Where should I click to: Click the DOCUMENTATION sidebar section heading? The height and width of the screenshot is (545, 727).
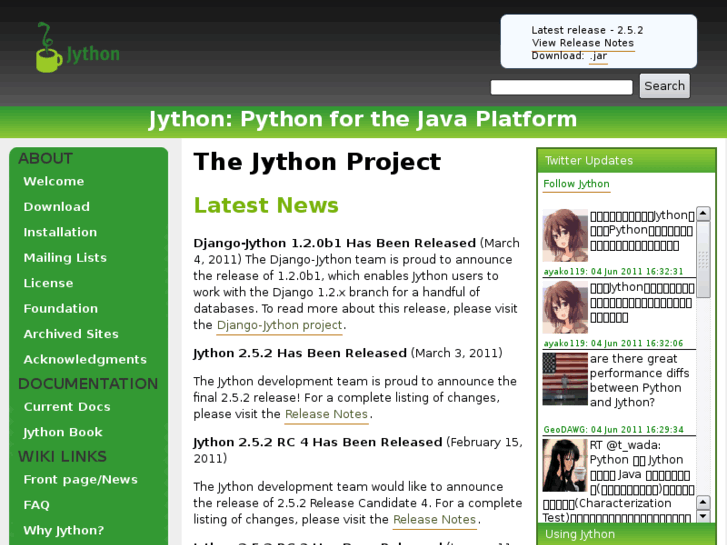coord(88,384)
